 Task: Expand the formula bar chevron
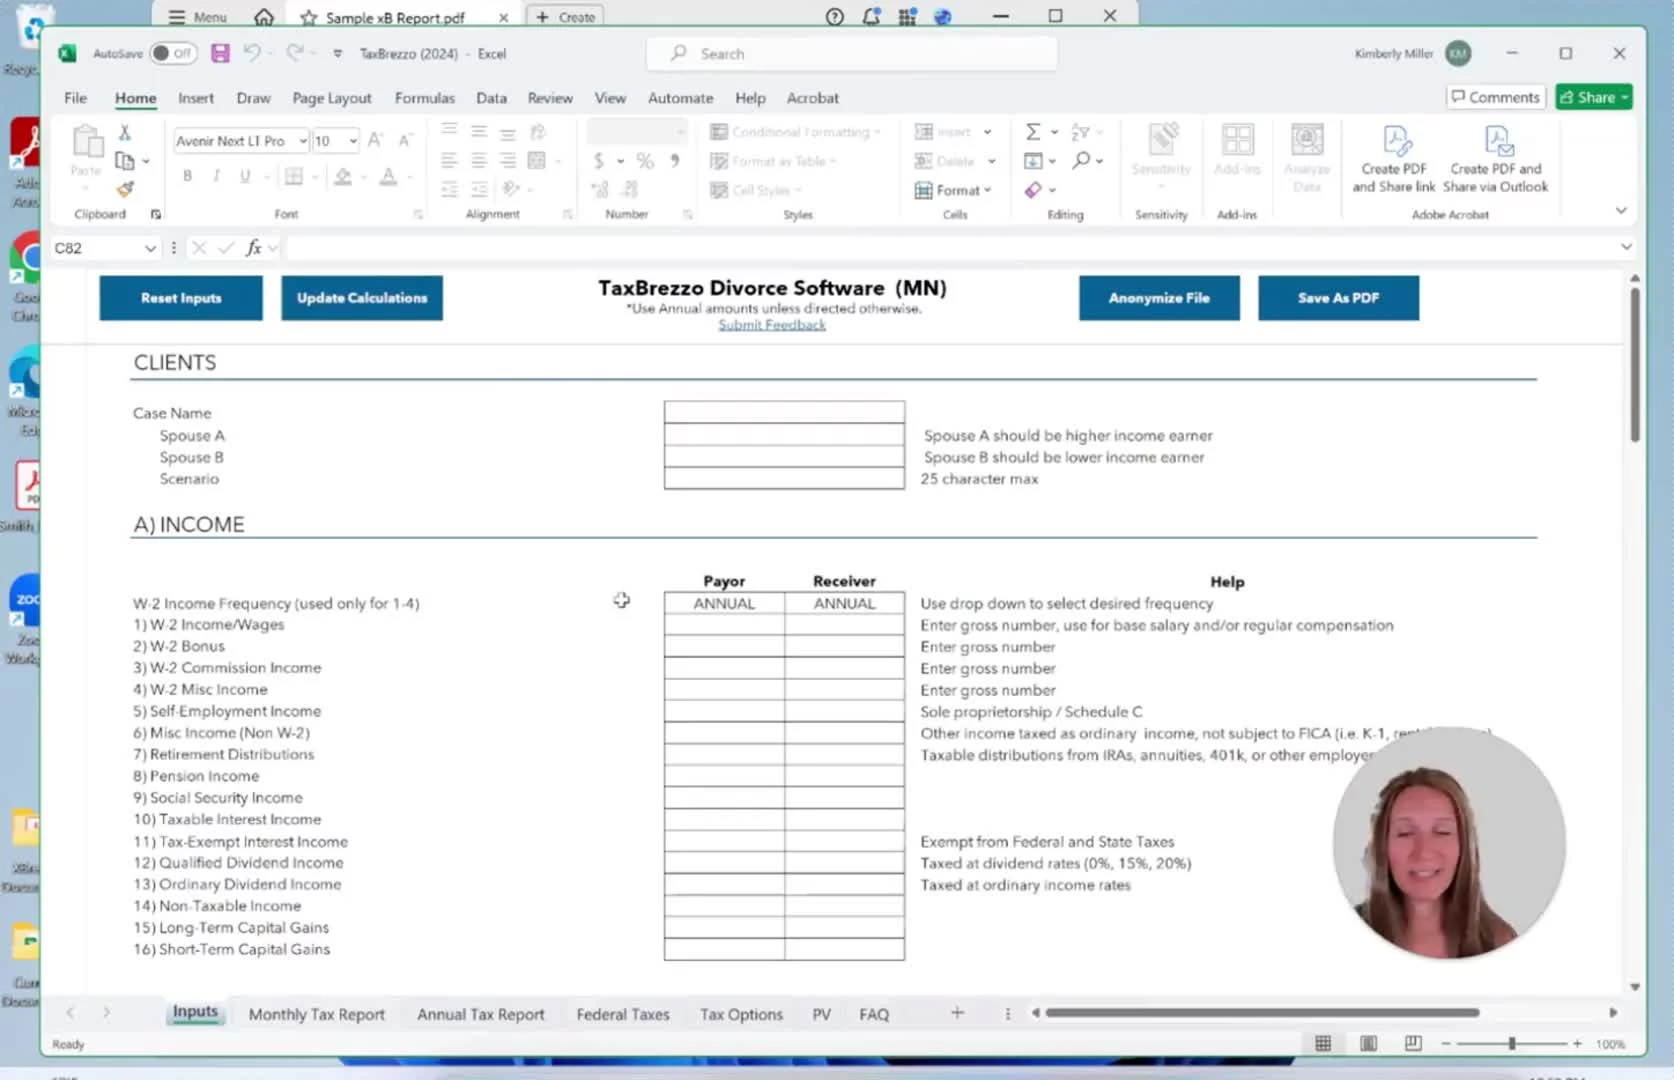point(1626,247)
